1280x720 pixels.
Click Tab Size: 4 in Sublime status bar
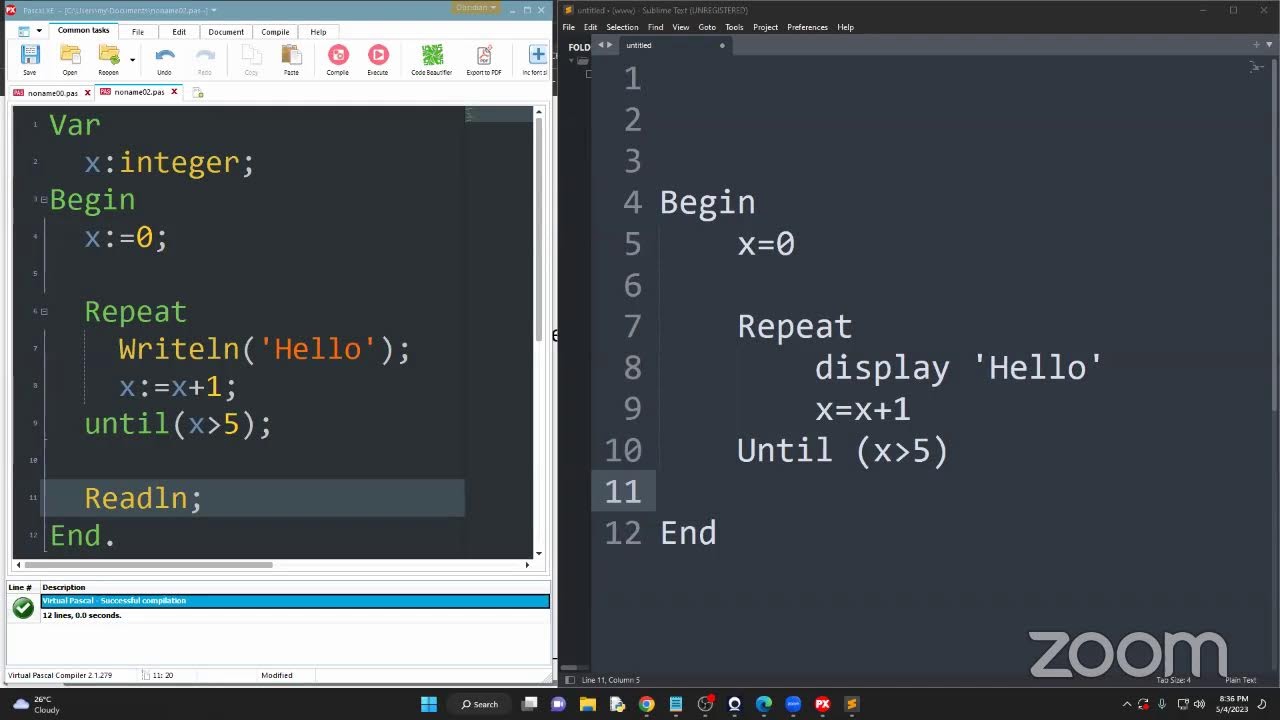(1174, 680)
